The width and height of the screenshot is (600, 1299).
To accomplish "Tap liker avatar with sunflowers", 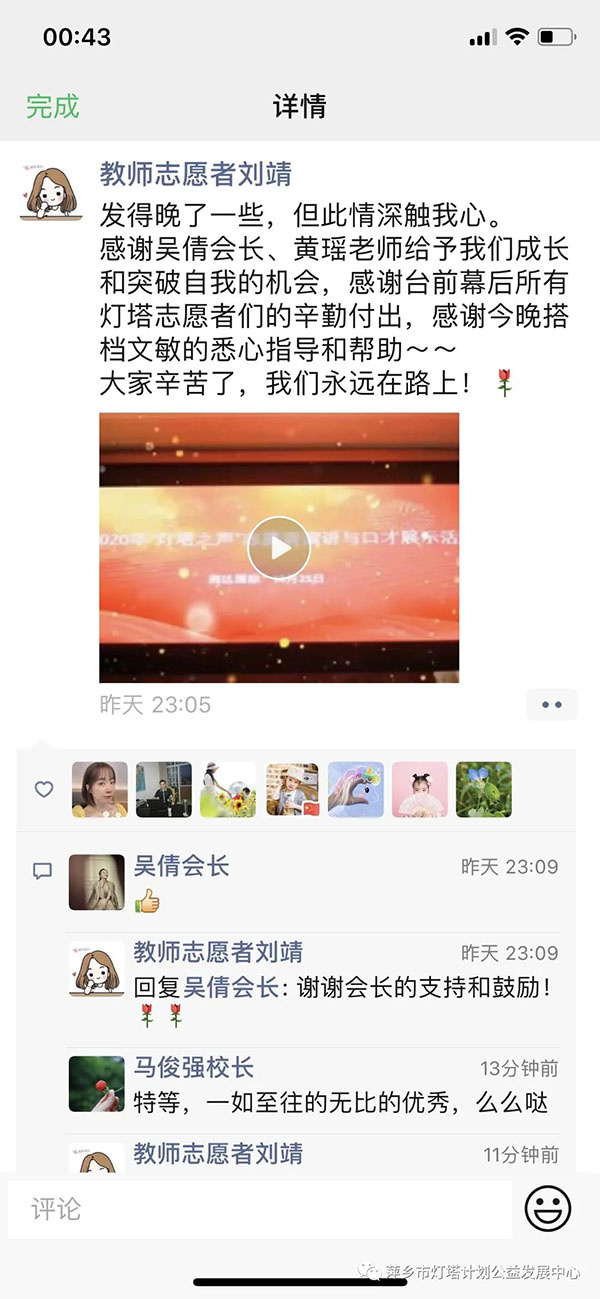I will pos(228,790).
